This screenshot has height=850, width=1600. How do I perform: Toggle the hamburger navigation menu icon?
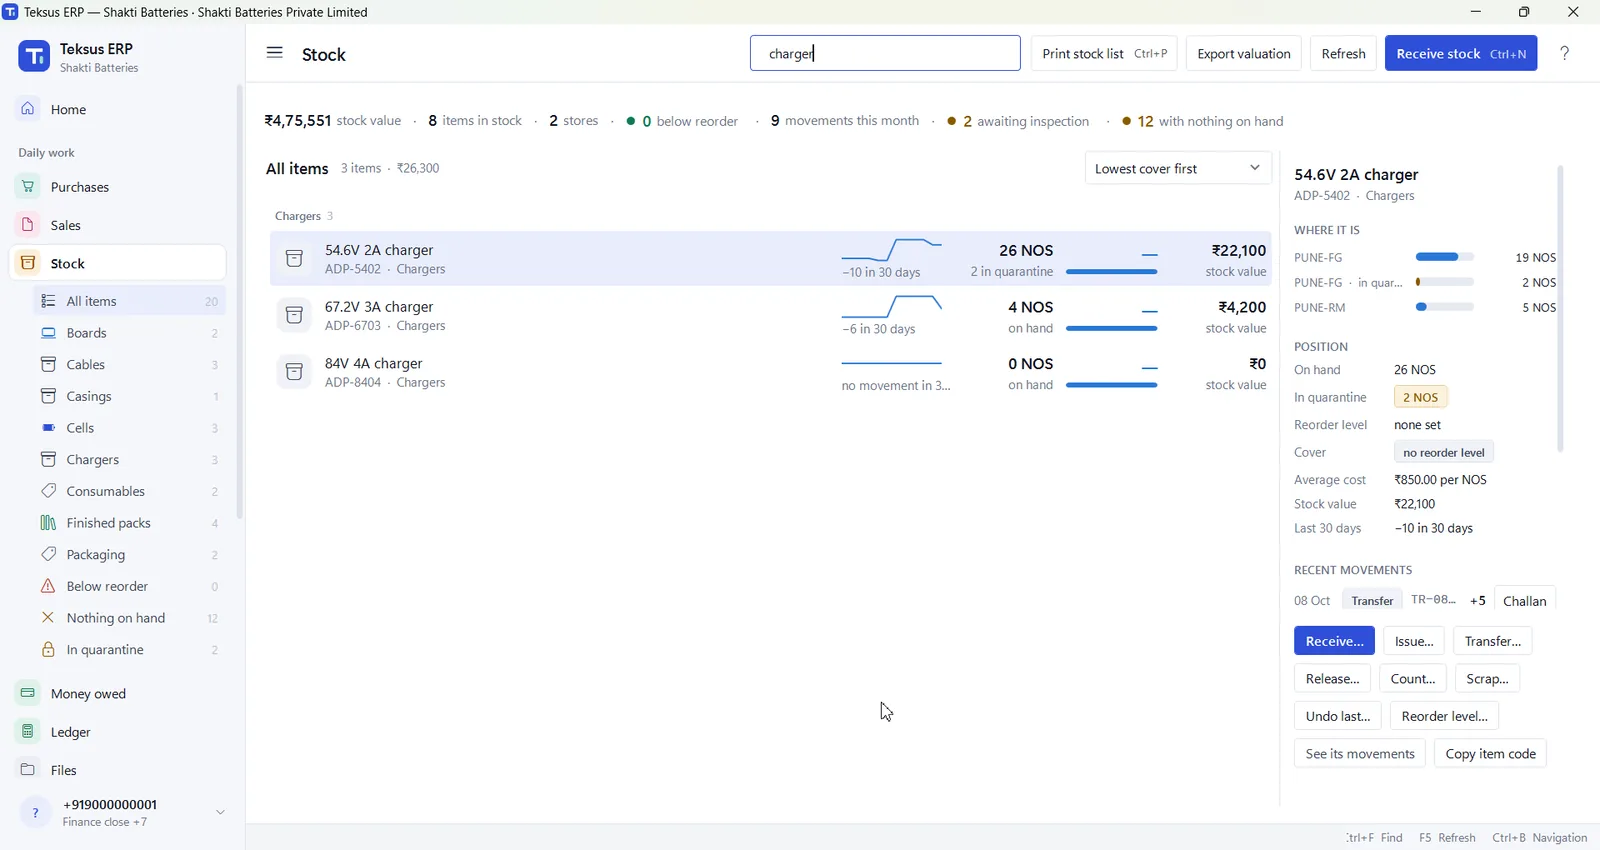[274, 53]
